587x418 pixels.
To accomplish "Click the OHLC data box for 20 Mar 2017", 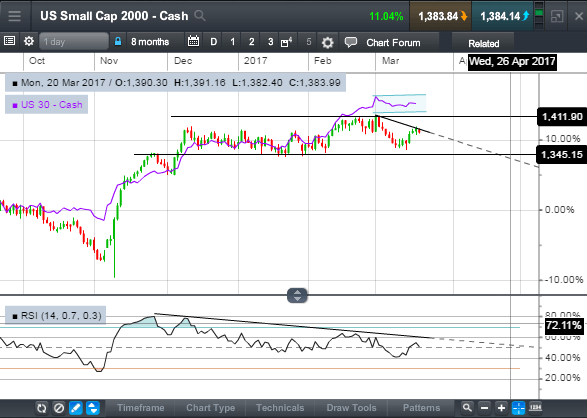I will [175, 83].
